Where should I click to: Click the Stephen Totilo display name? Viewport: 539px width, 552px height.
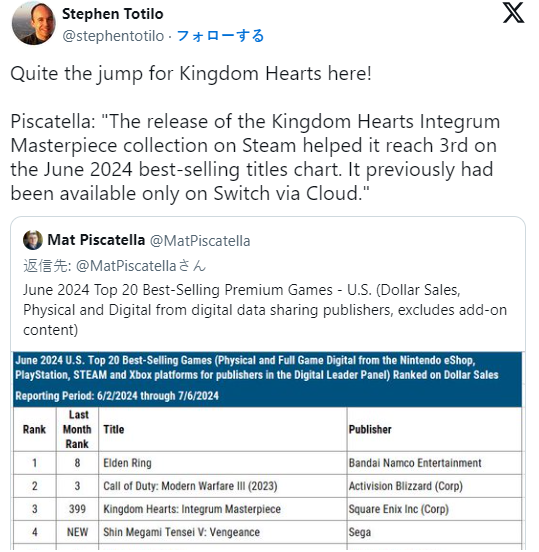(x=113, y=14)
